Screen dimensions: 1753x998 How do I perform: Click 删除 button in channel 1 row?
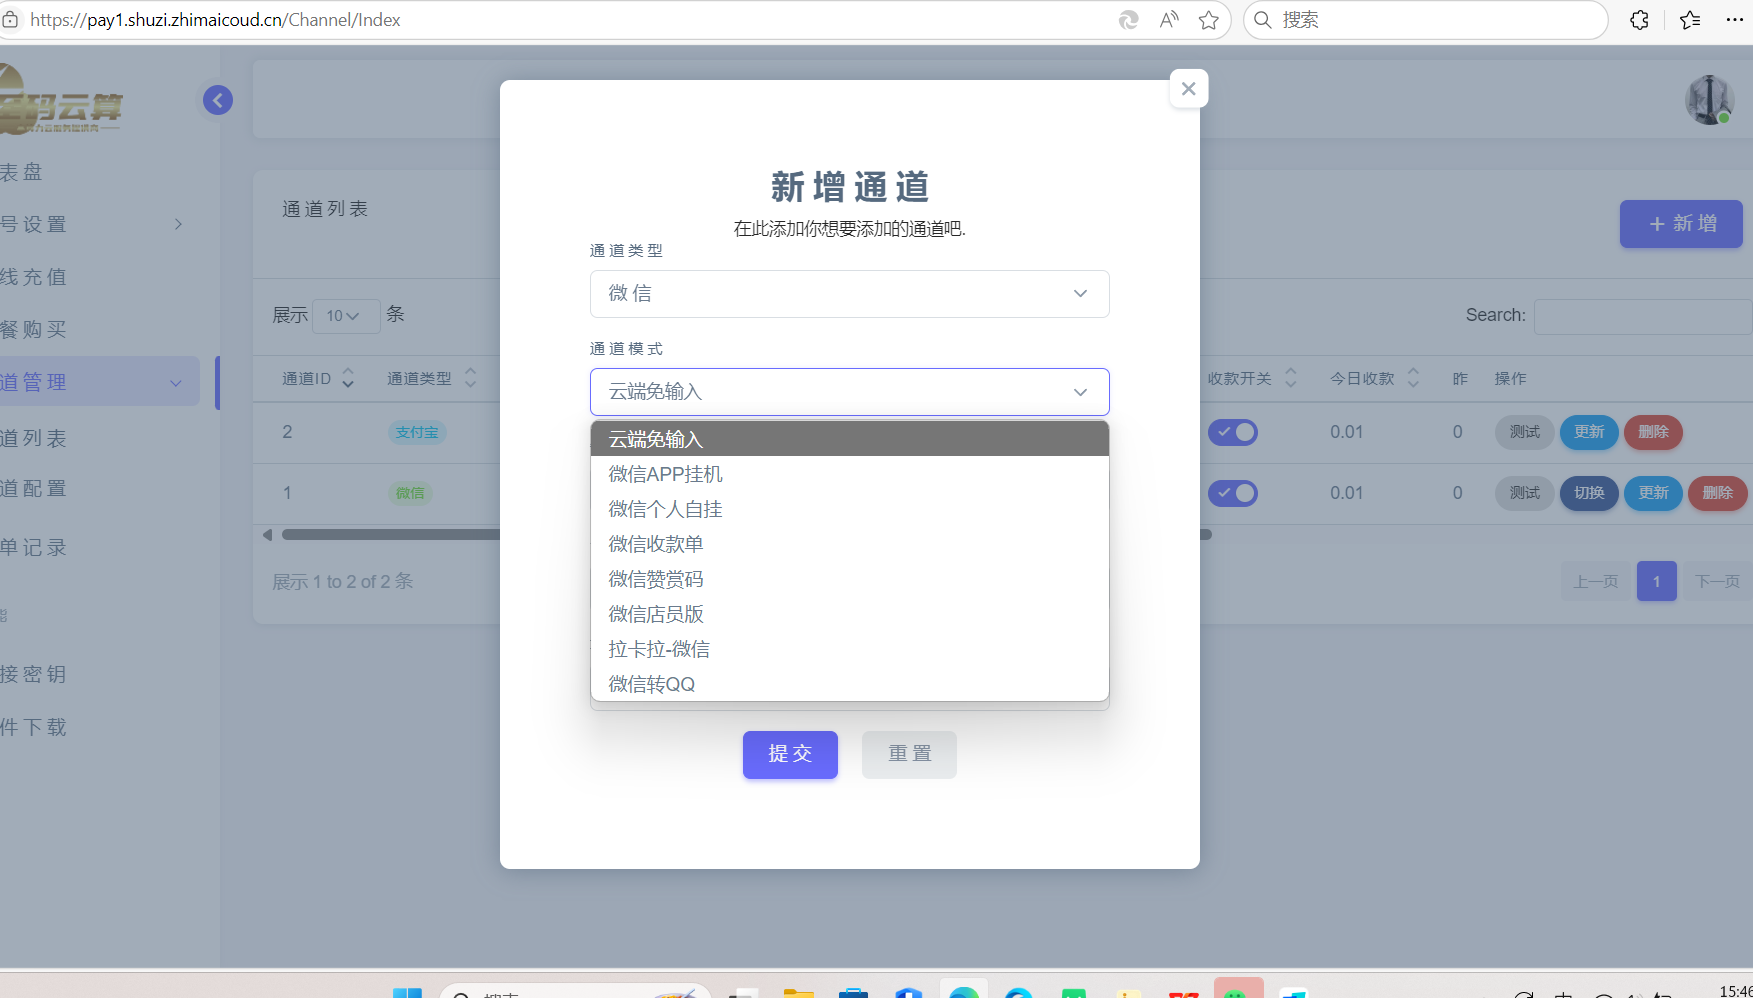(x=1717, y=493)
